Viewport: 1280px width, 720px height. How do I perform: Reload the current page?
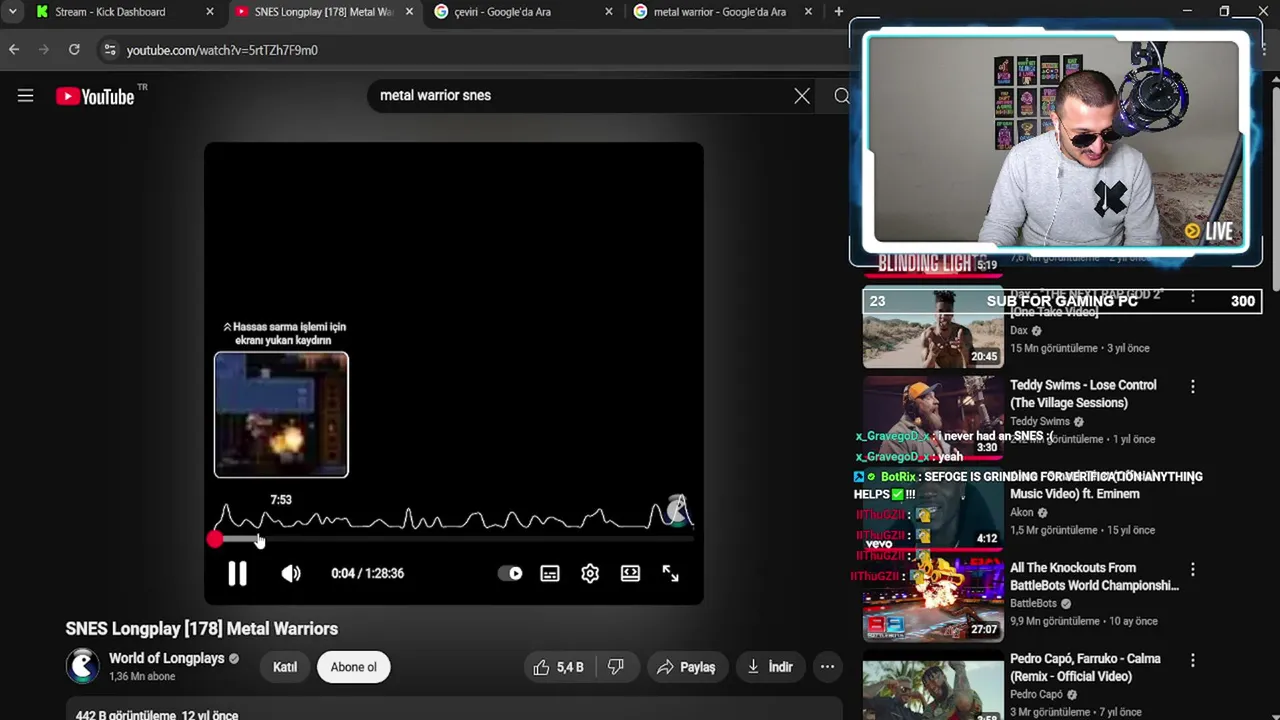74,49
